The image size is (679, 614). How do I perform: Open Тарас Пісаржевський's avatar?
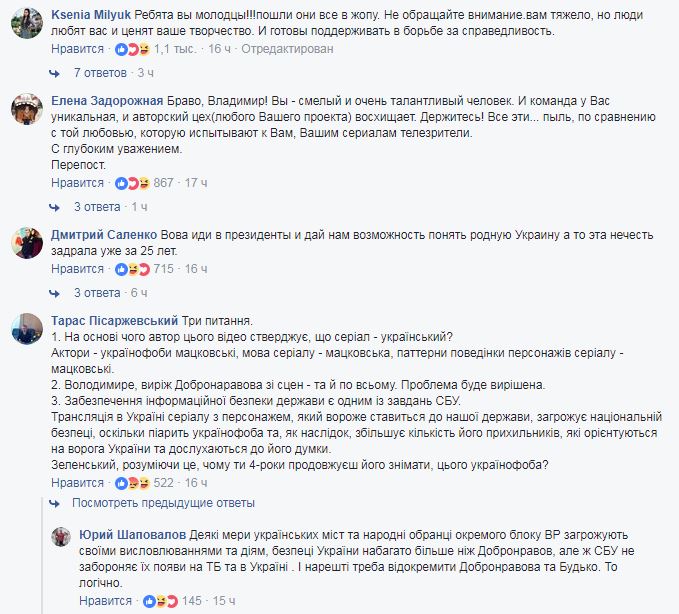point(25,329)
